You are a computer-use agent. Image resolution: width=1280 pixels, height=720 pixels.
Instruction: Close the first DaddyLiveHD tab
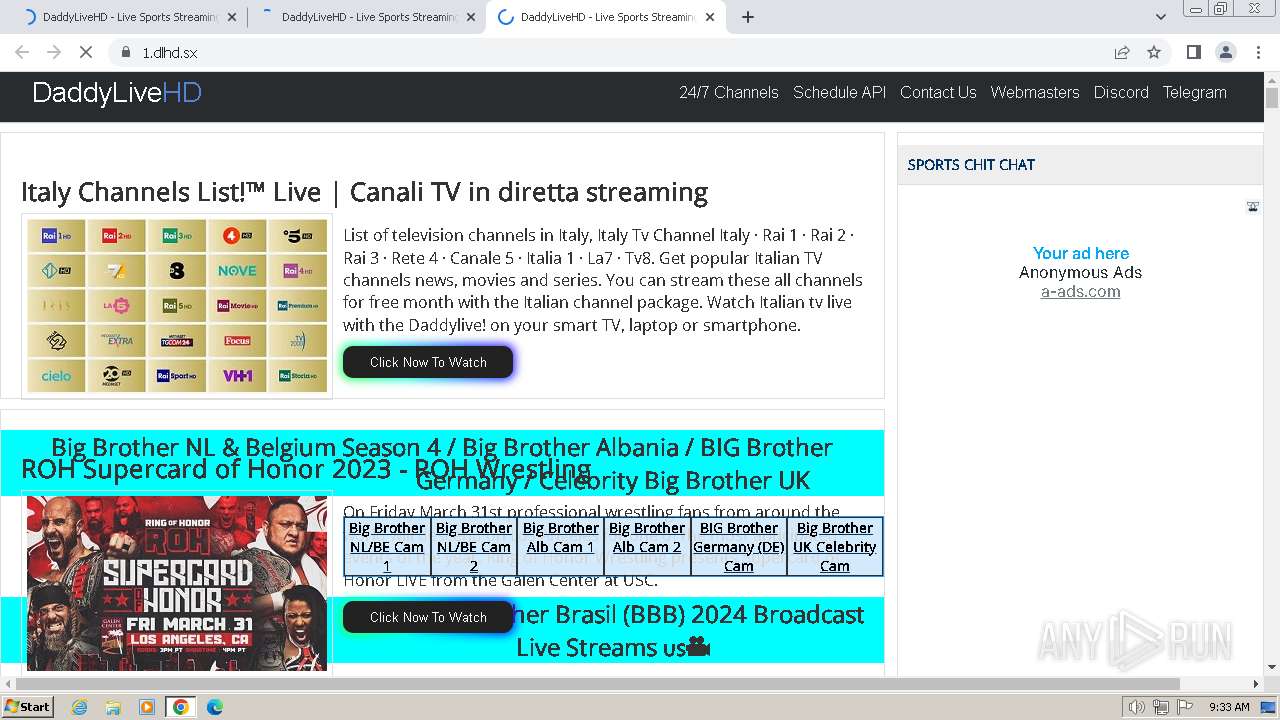[x=232, y=17]
